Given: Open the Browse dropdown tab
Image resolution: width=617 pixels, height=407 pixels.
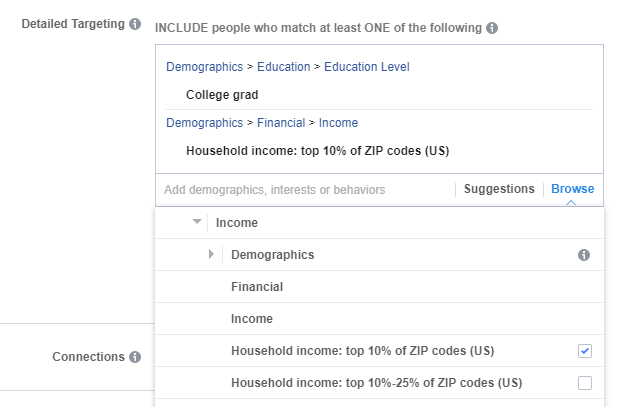Looking at the screenshot, I should pyautogui.click(x=573, y=189).
